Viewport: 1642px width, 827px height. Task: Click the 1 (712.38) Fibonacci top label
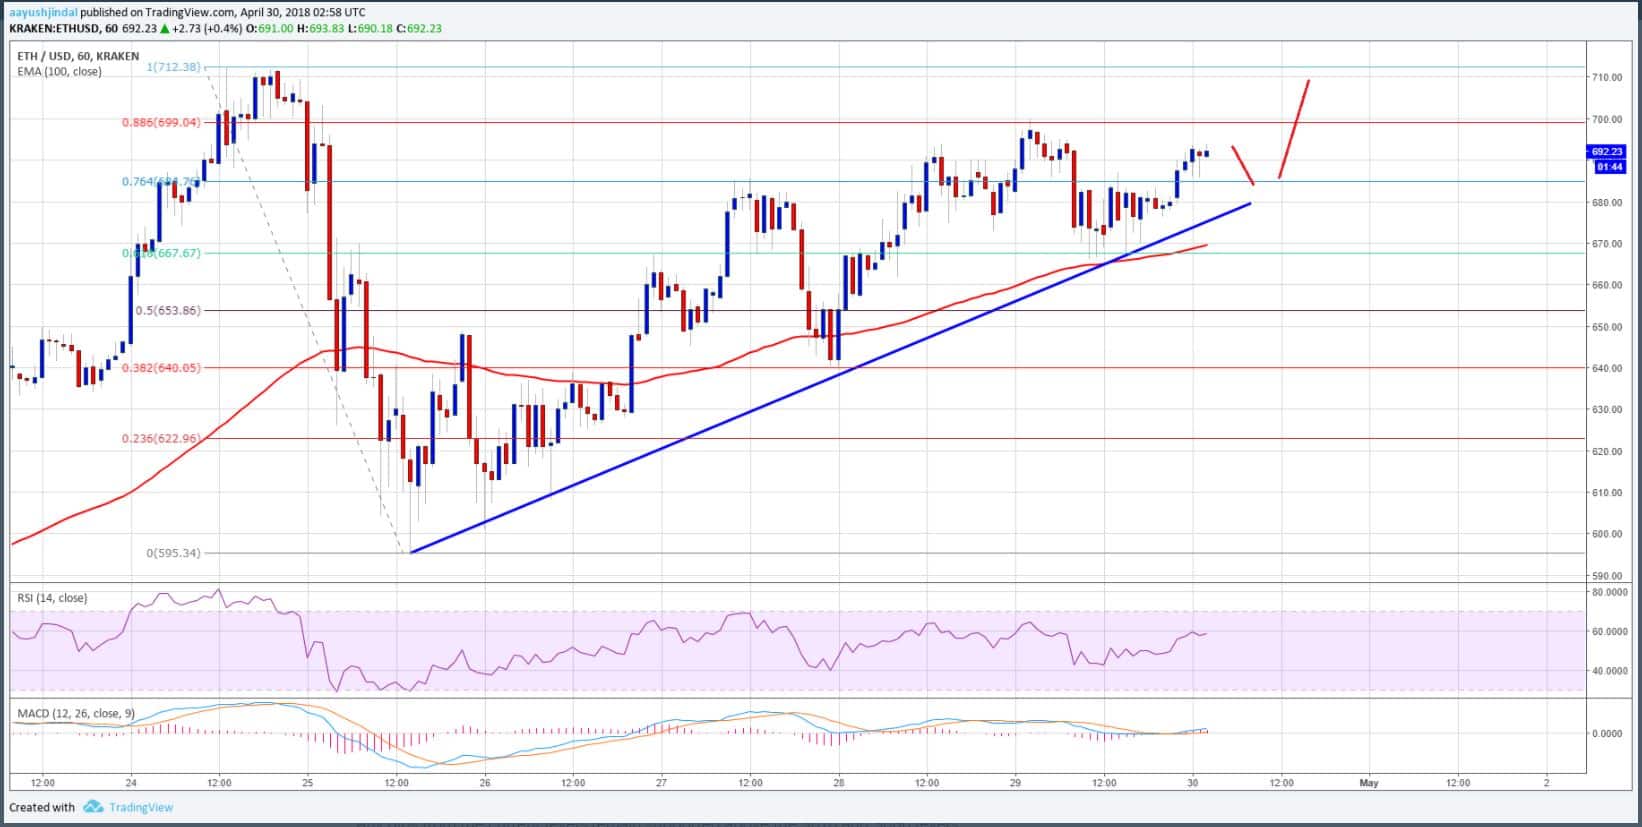[x=173, y=67]
